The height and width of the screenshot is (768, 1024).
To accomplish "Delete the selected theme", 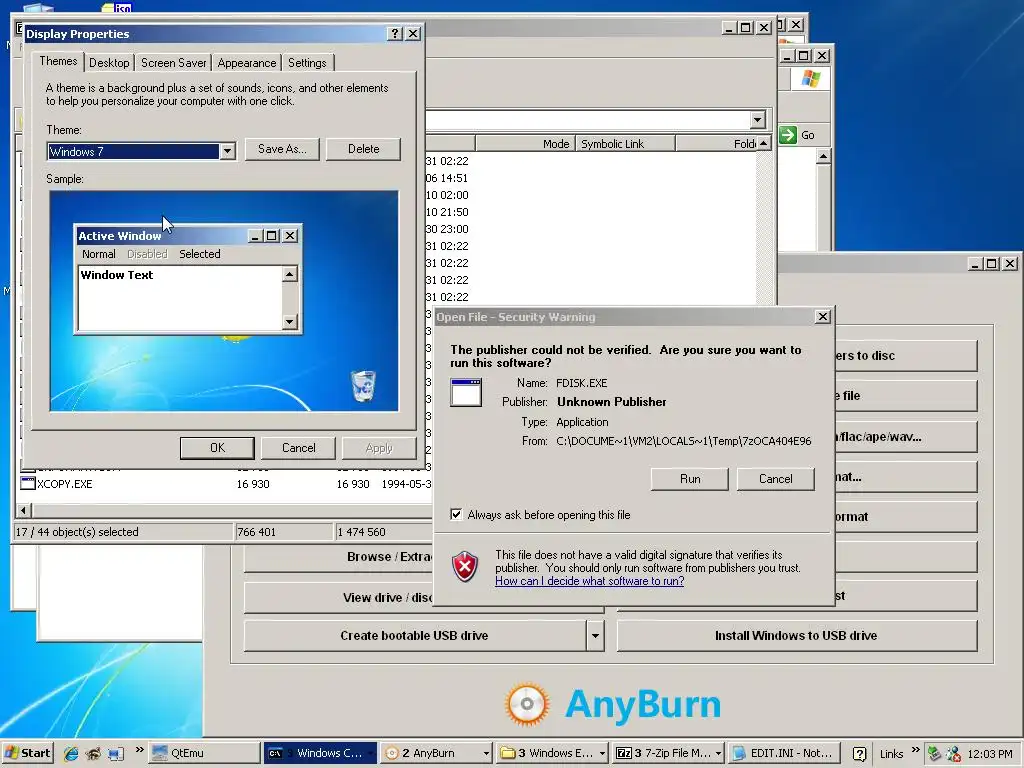I will tap(363, 149).
